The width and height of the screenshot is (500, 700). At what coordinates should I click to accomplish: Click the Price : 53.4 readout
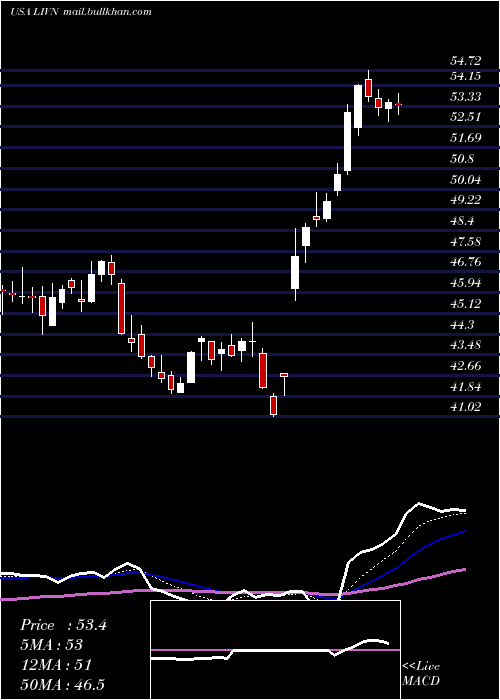(x=63, y=625)
